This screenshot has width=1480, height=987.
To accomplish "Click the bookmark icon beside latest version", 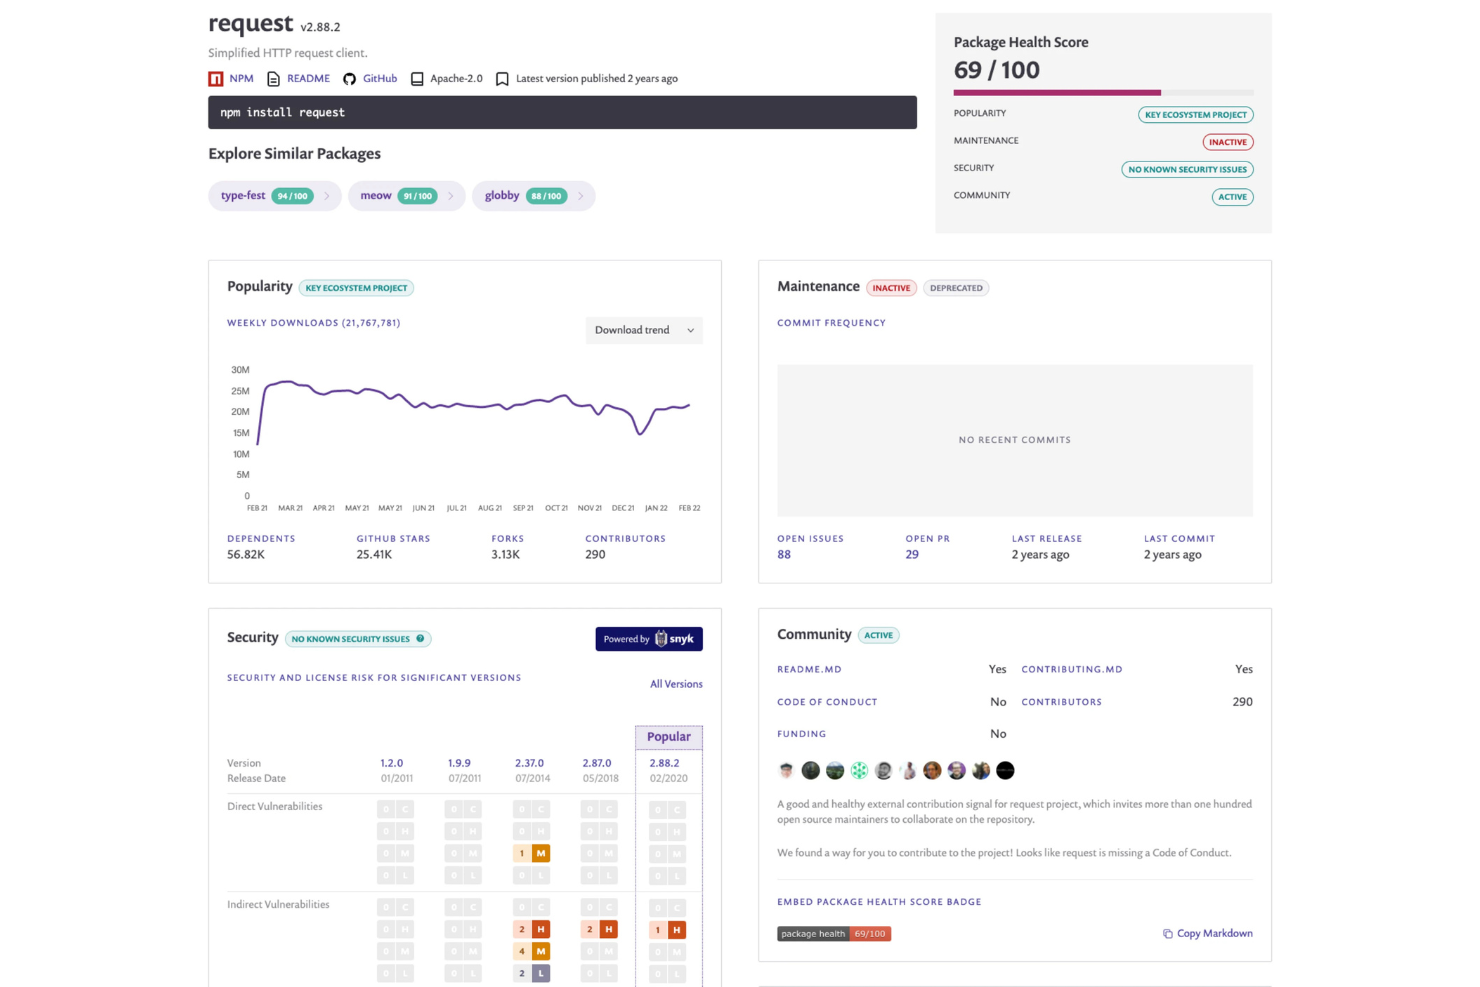I will (x=502, y=79).
